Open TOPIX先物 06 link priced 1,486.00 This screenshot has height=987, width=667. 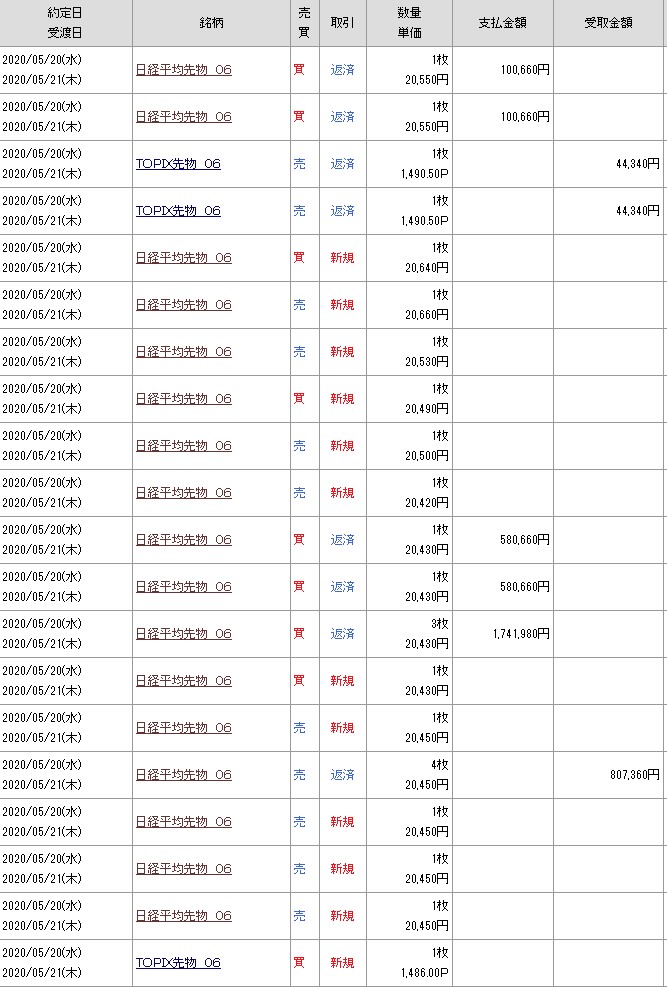coord(178,963)
